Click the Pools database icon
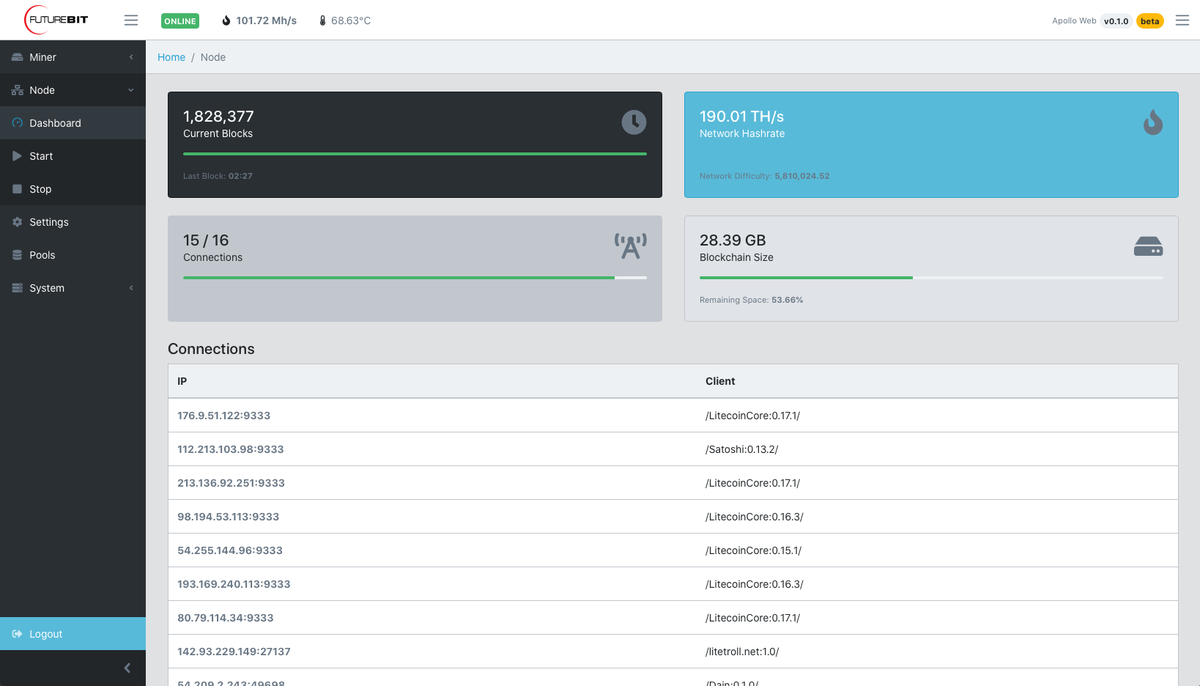This screenshot has height=686, width=1200. coord(17,255)
